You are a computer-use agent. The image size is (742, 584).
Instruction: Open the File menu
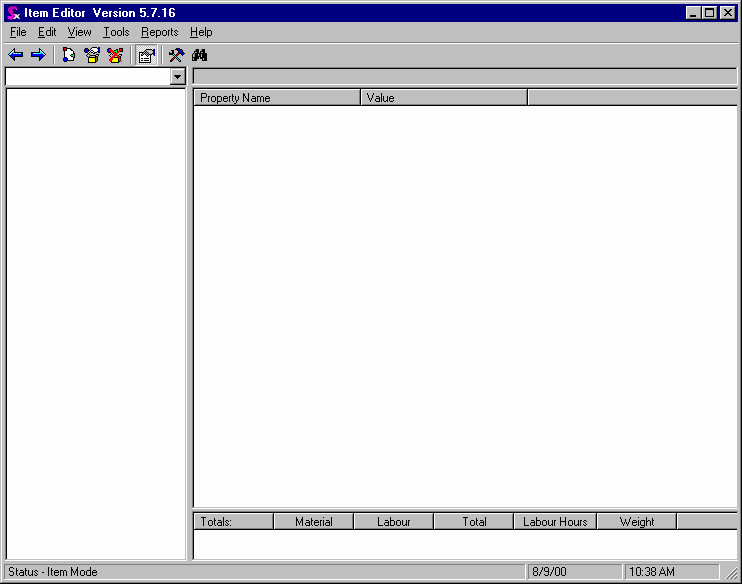click(x=18, y=32)
